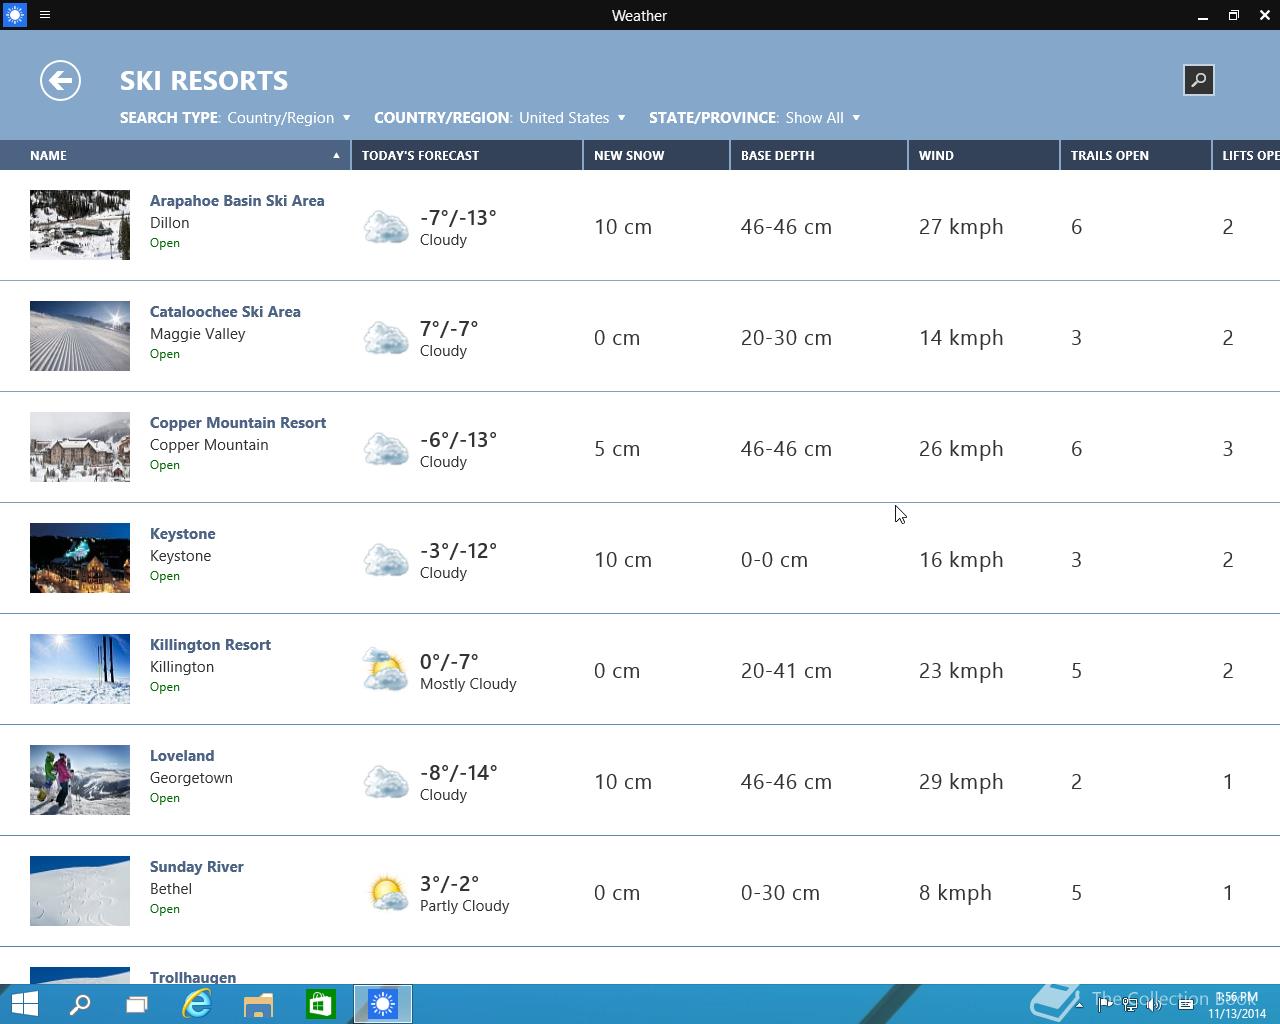Screen dimensions: 1280x1024
Task: Click Loveland wind value 29 kmph
Action: (961, 782)
